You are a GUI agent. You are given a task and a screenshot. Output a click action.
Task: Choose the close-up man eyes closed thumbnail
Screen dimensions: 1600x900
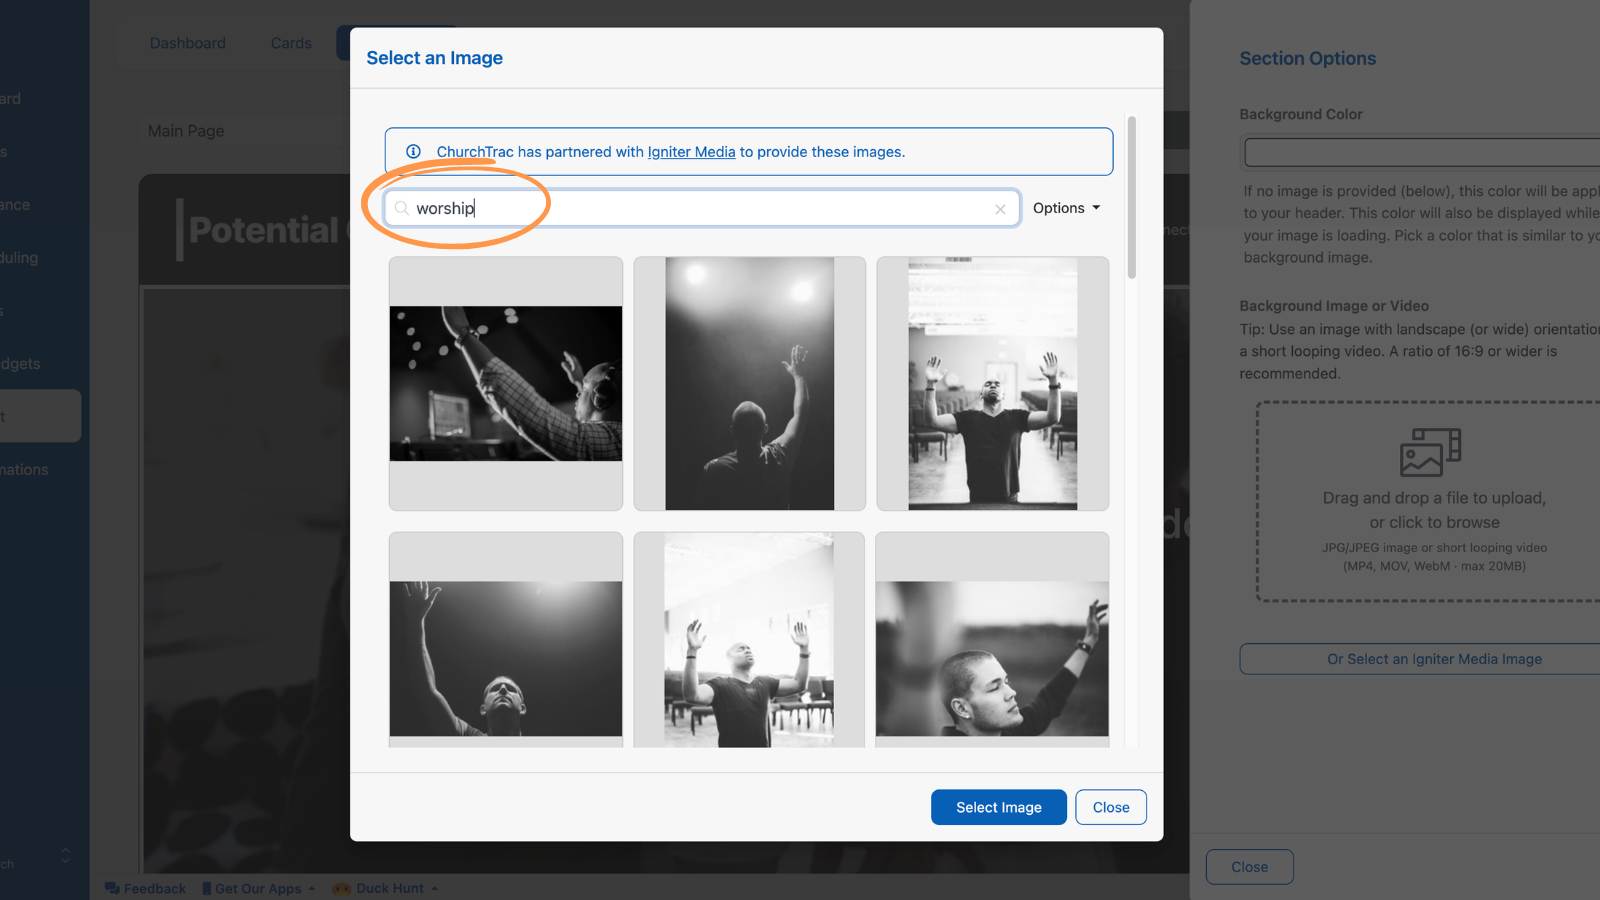(992, 640)
